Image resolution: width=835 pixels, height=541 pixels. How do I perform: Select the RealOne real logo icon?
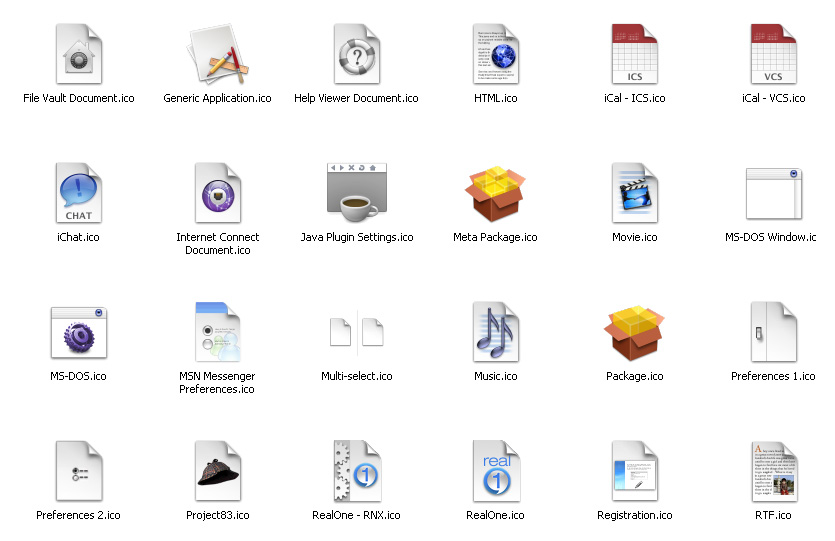coord(496,471)
